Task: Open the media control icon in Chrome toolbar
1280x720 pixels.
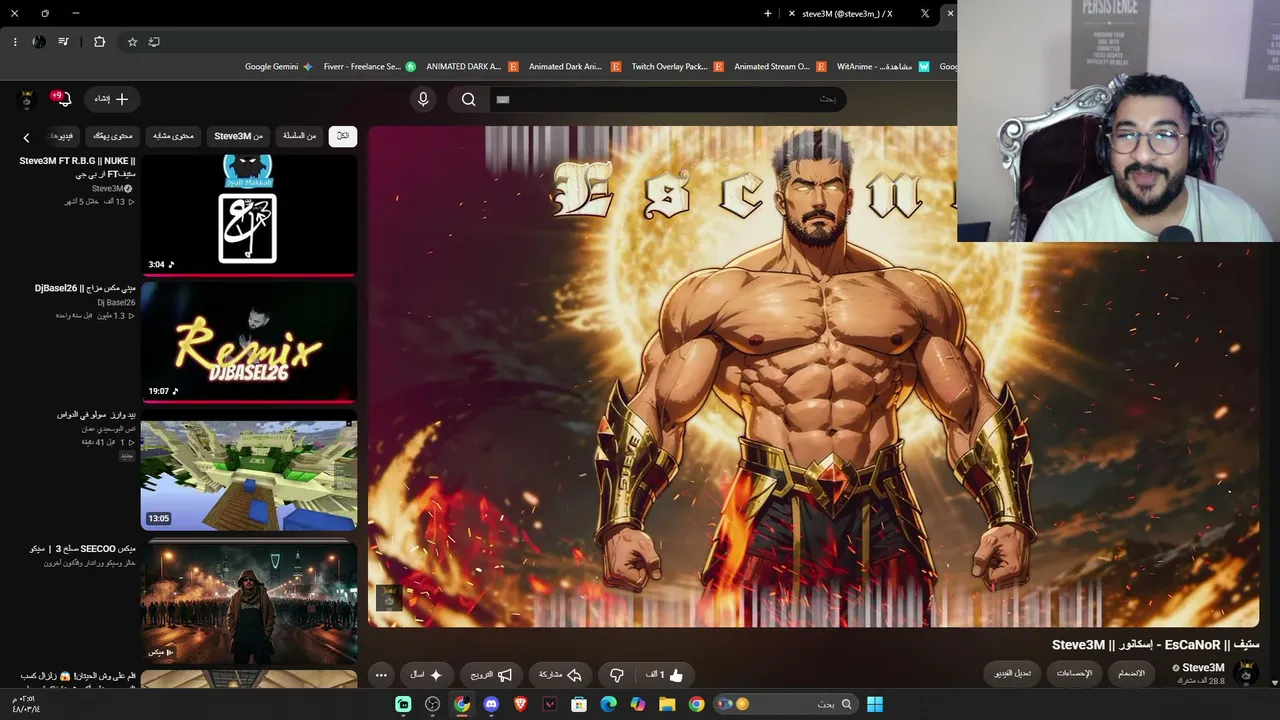Action: pos(64,42)
